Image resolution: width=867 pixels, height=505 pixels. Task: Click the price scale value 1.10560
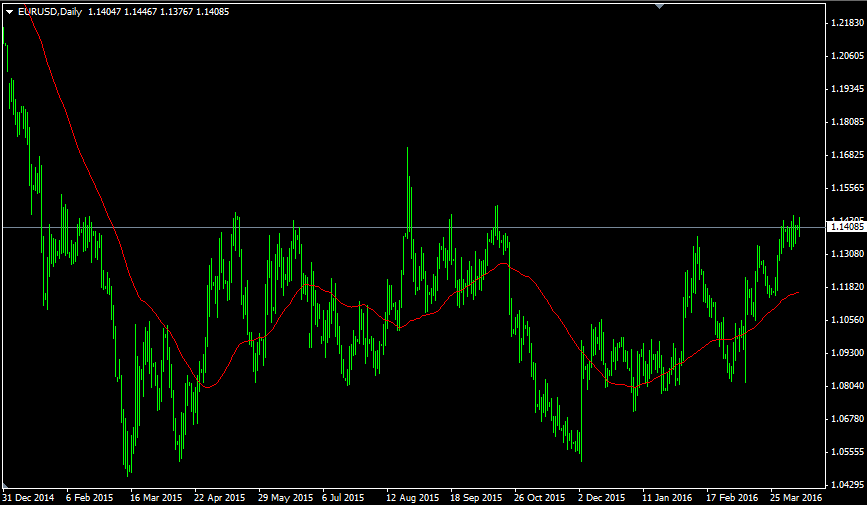pos(847,320)
